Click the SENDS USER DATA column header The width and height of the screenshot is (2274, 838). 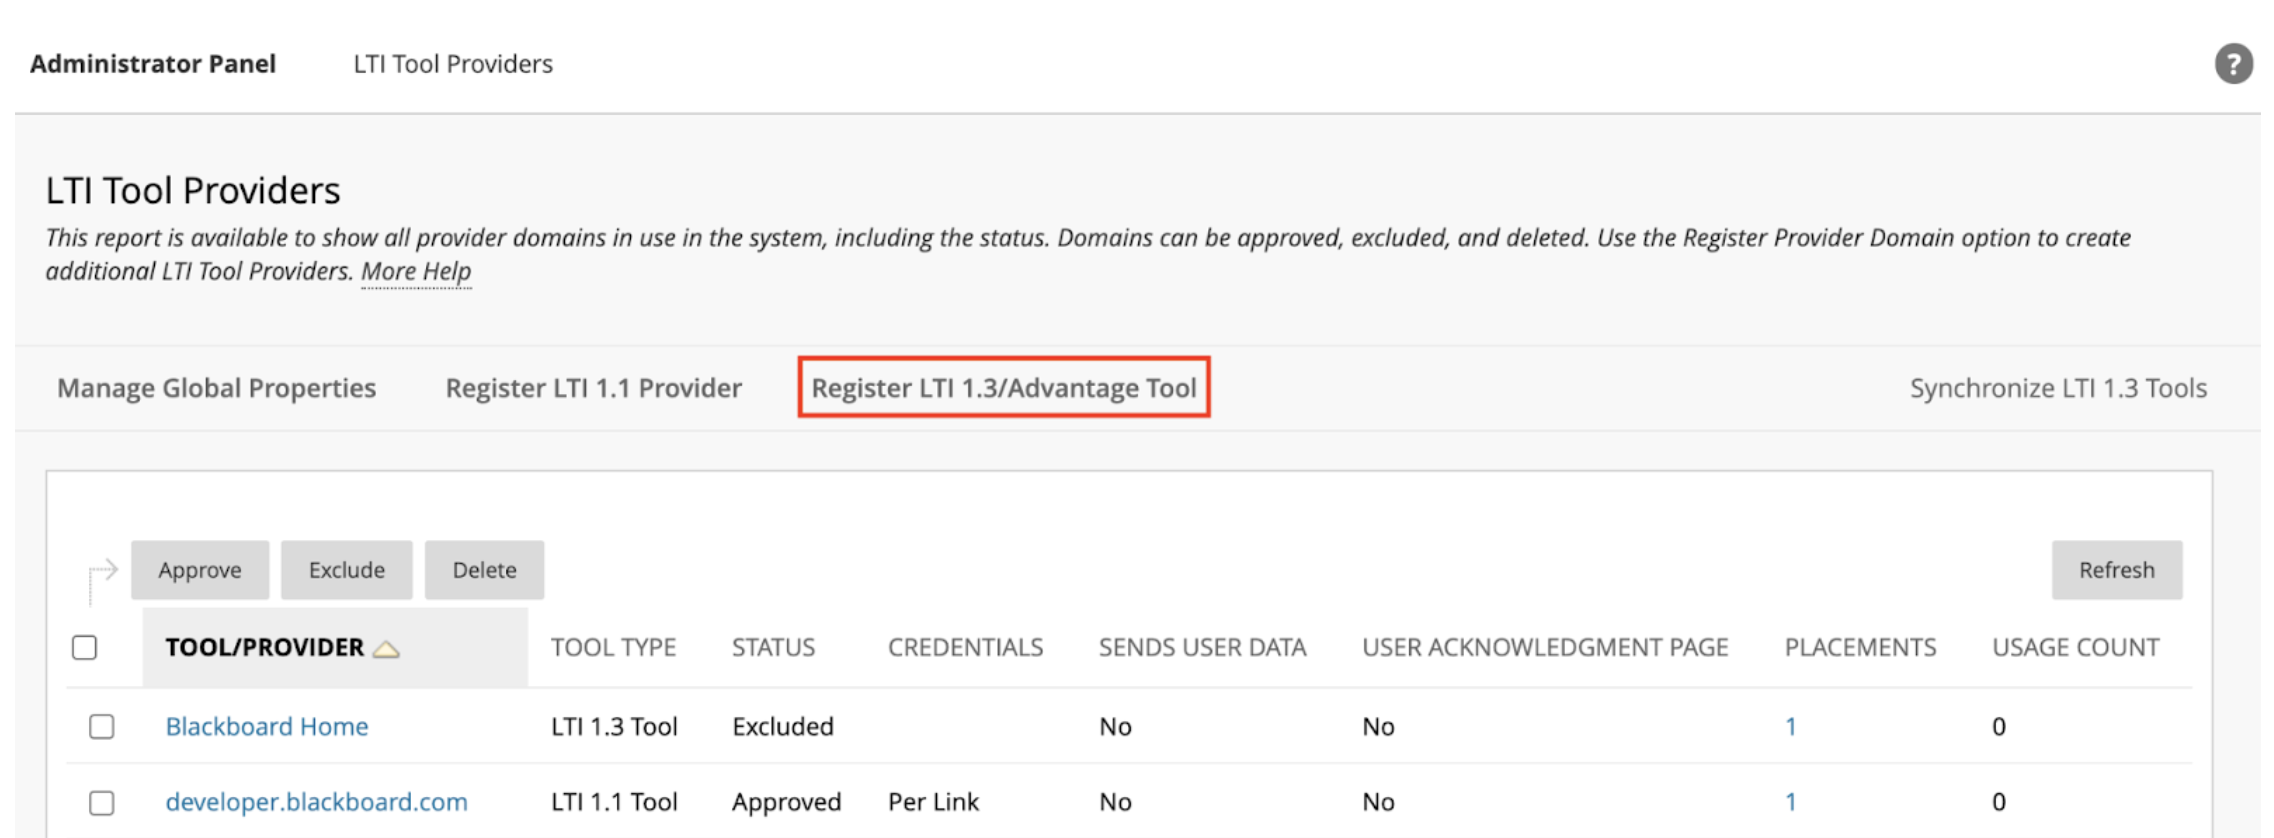click(1202, 648)
